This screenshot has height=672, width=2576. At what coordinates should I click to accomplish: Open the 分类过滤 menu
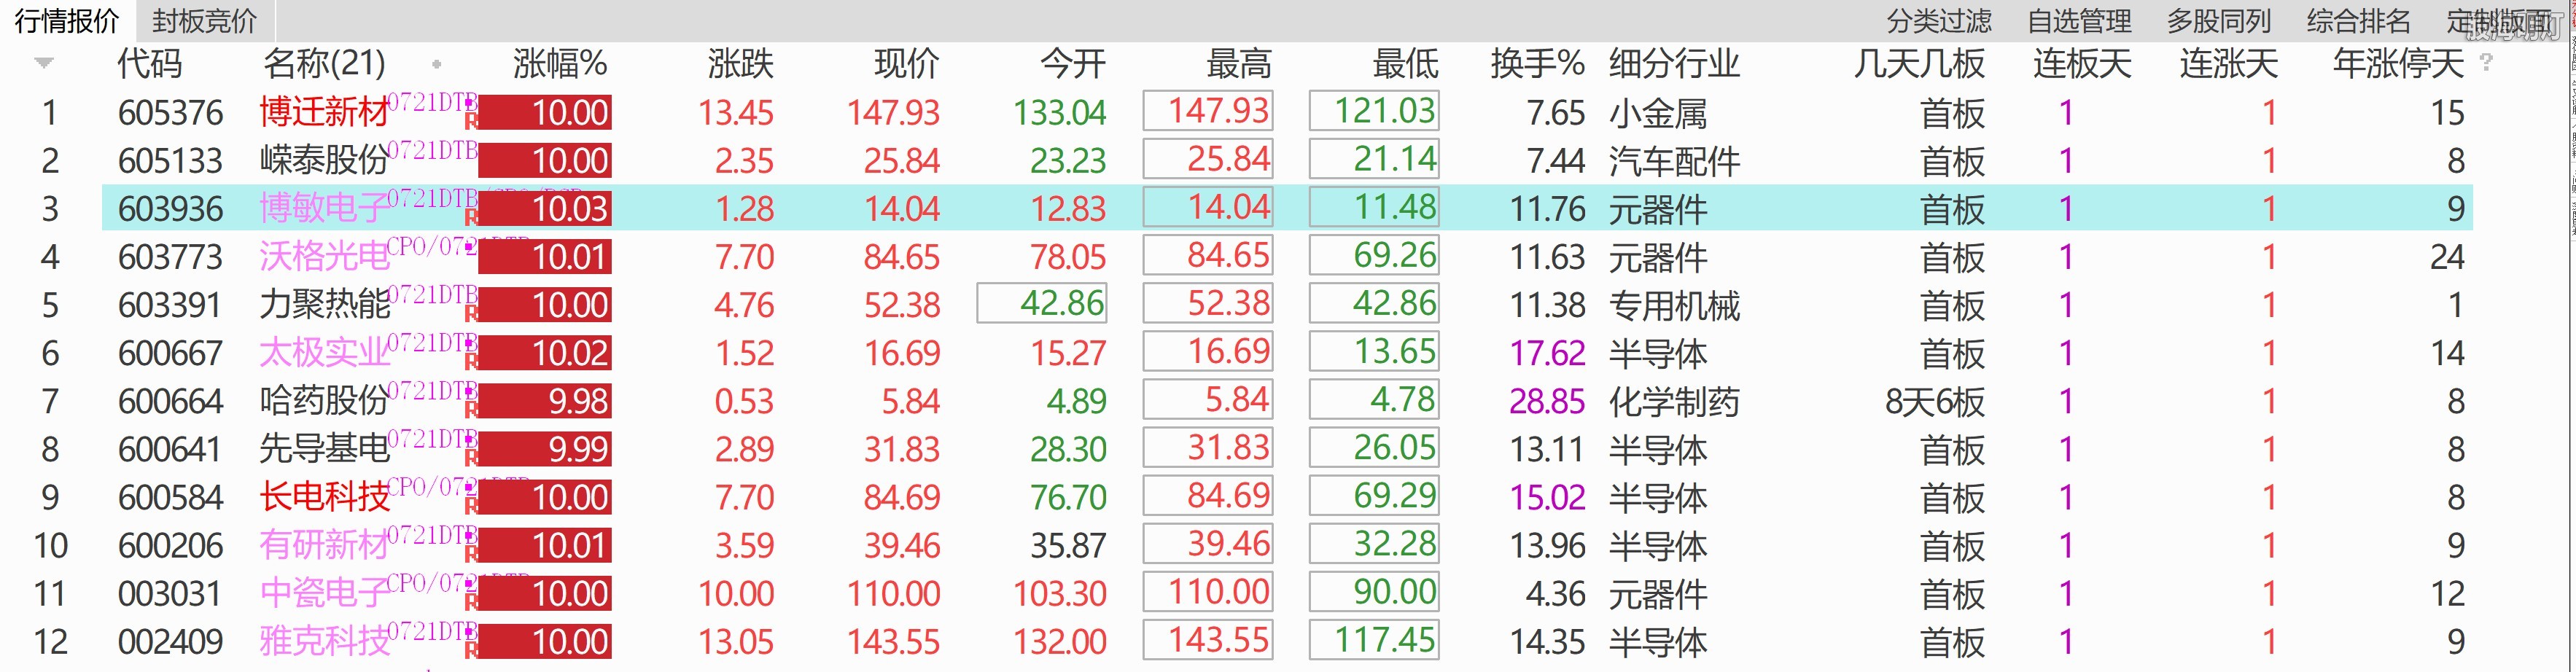point(1939,20)
